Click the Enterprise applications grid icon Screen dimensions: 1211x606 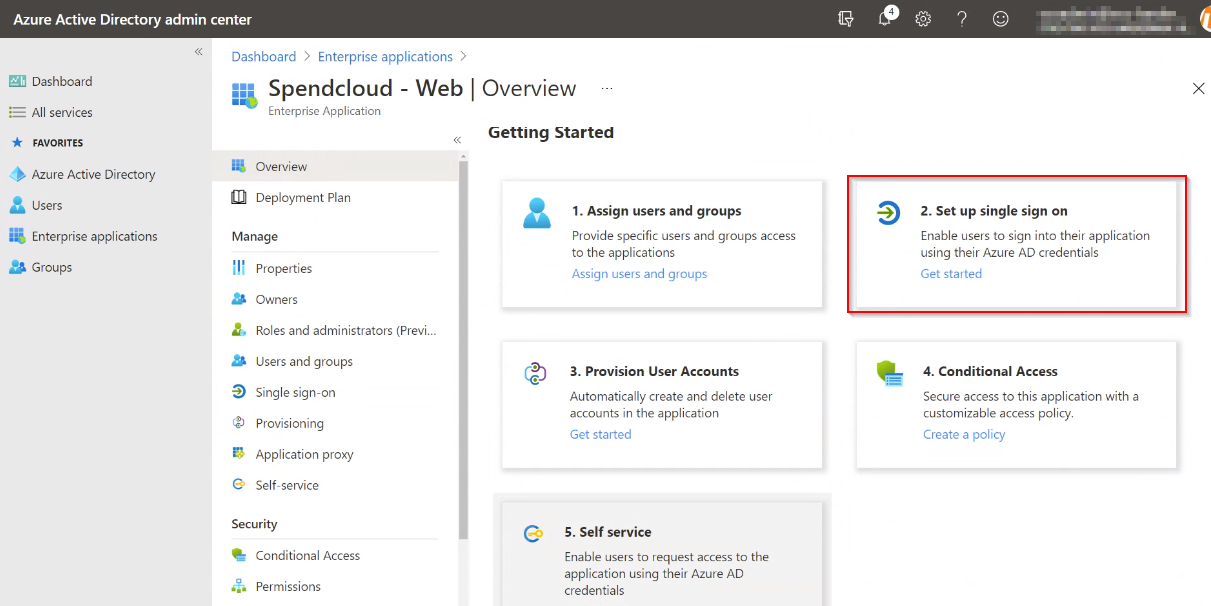coord(17,236)
